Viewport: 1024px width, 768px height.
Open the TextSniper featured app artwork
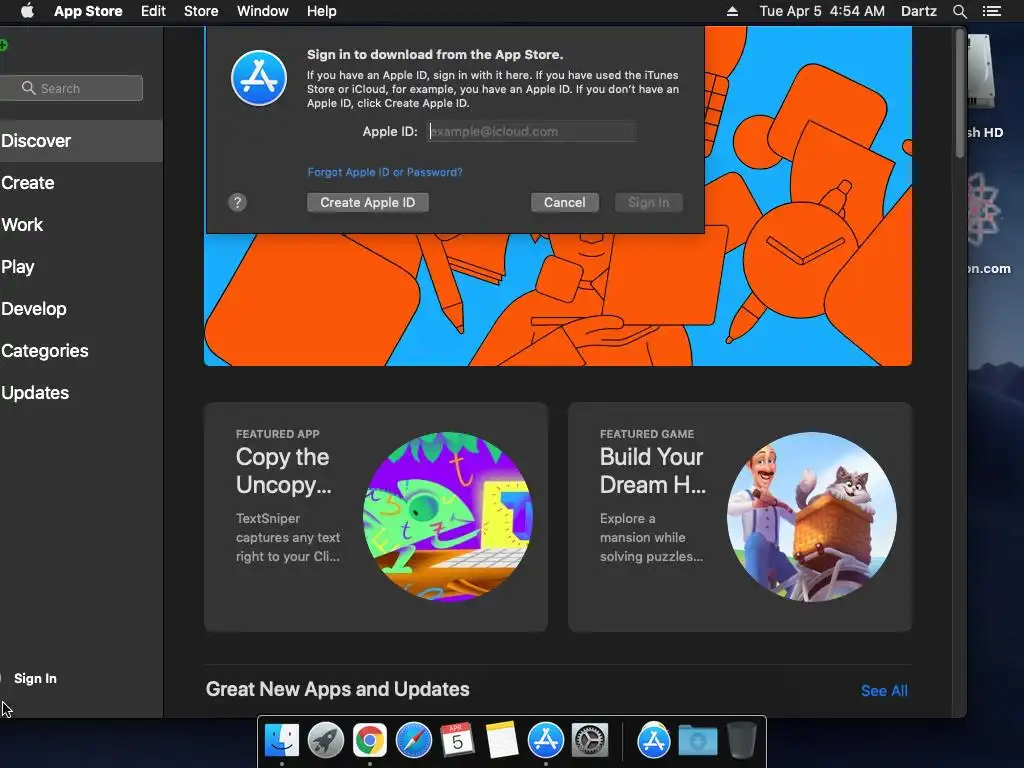[447, 517]
